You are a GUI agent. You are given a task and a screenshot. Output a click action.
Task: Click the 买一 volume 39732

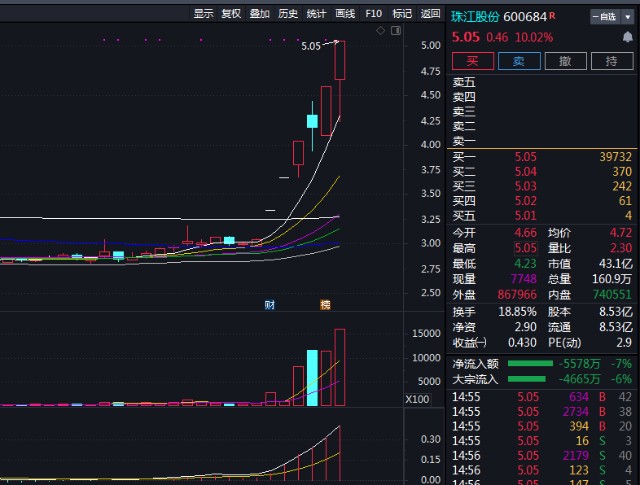tap(616, 157)
